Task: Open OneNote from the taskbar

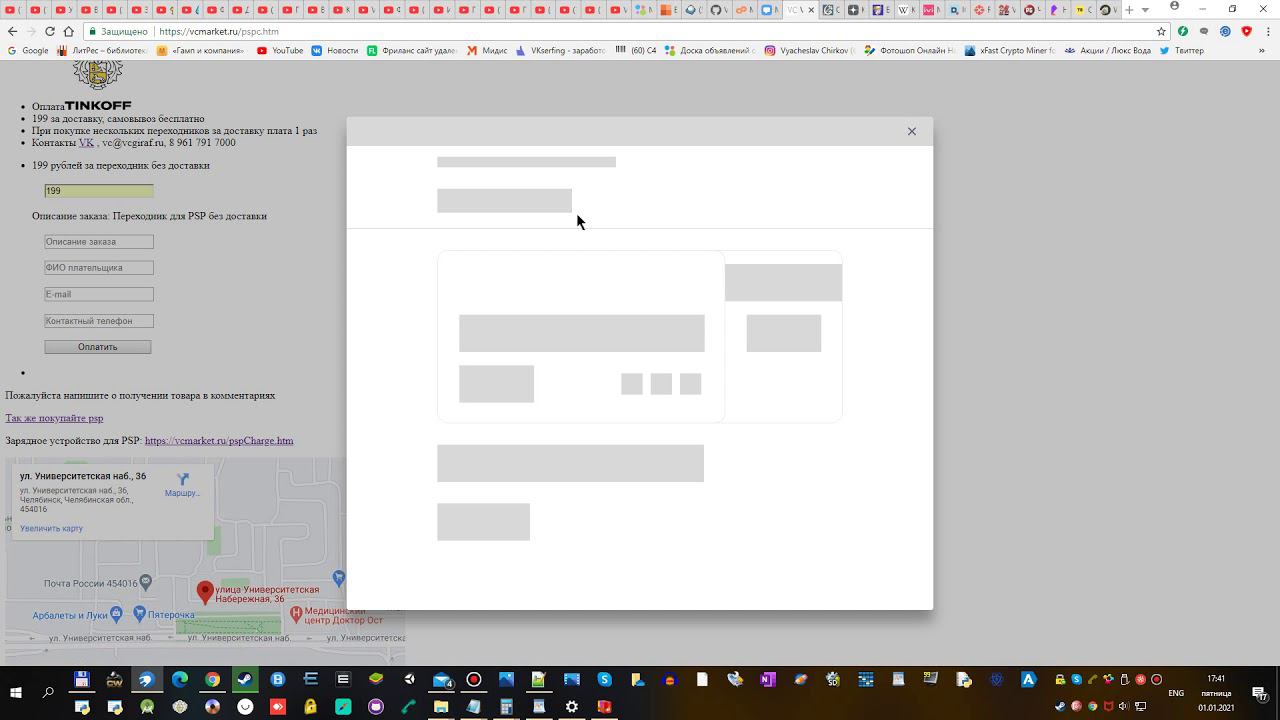Action: pyautogui.click(x=767, y=680)
